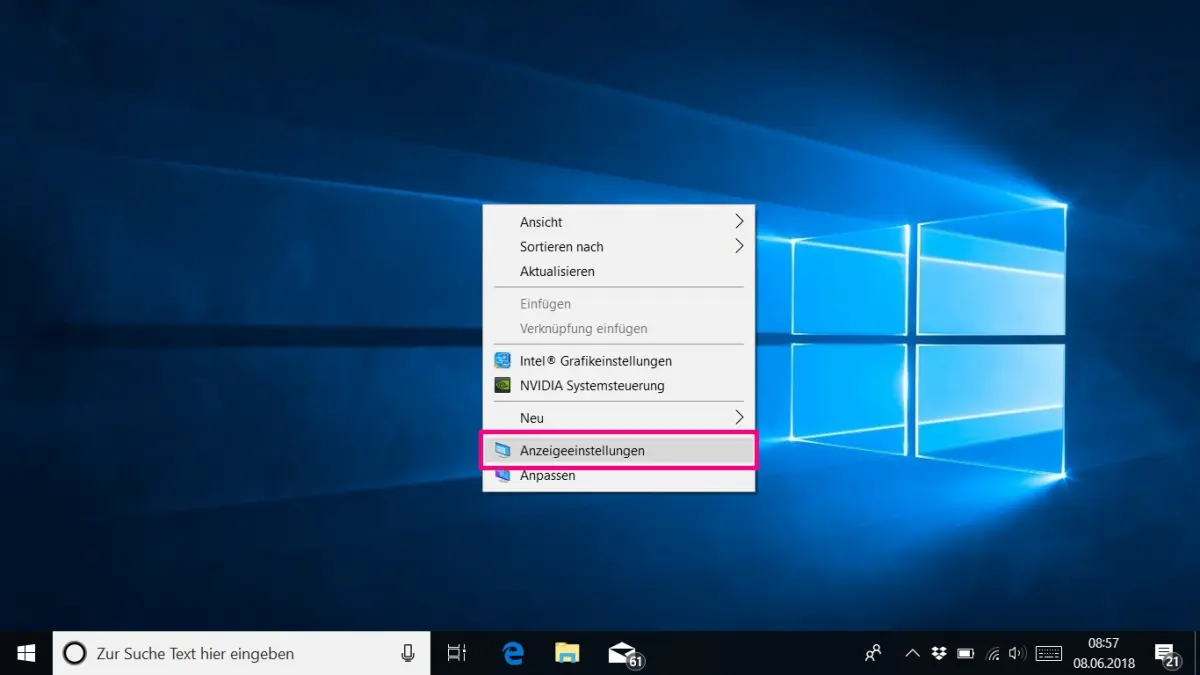Open the Windows Start menu
1200x675 pixels.
pyautogui.click(x=26, y=653)
